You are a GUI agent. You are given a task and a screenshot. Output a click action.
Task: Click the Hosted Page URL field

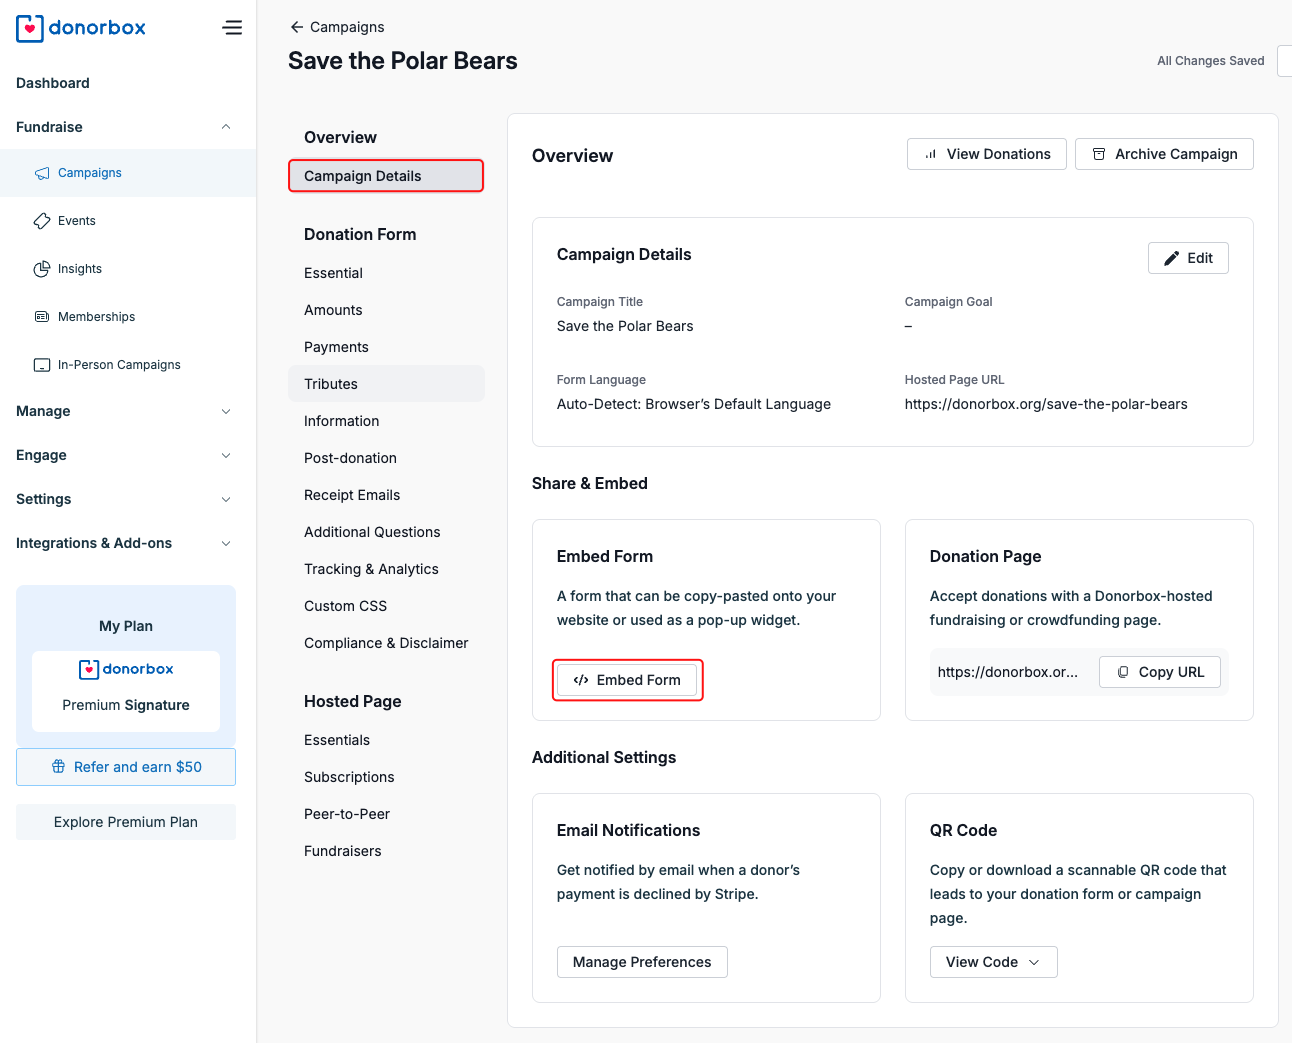(1045, 404)
